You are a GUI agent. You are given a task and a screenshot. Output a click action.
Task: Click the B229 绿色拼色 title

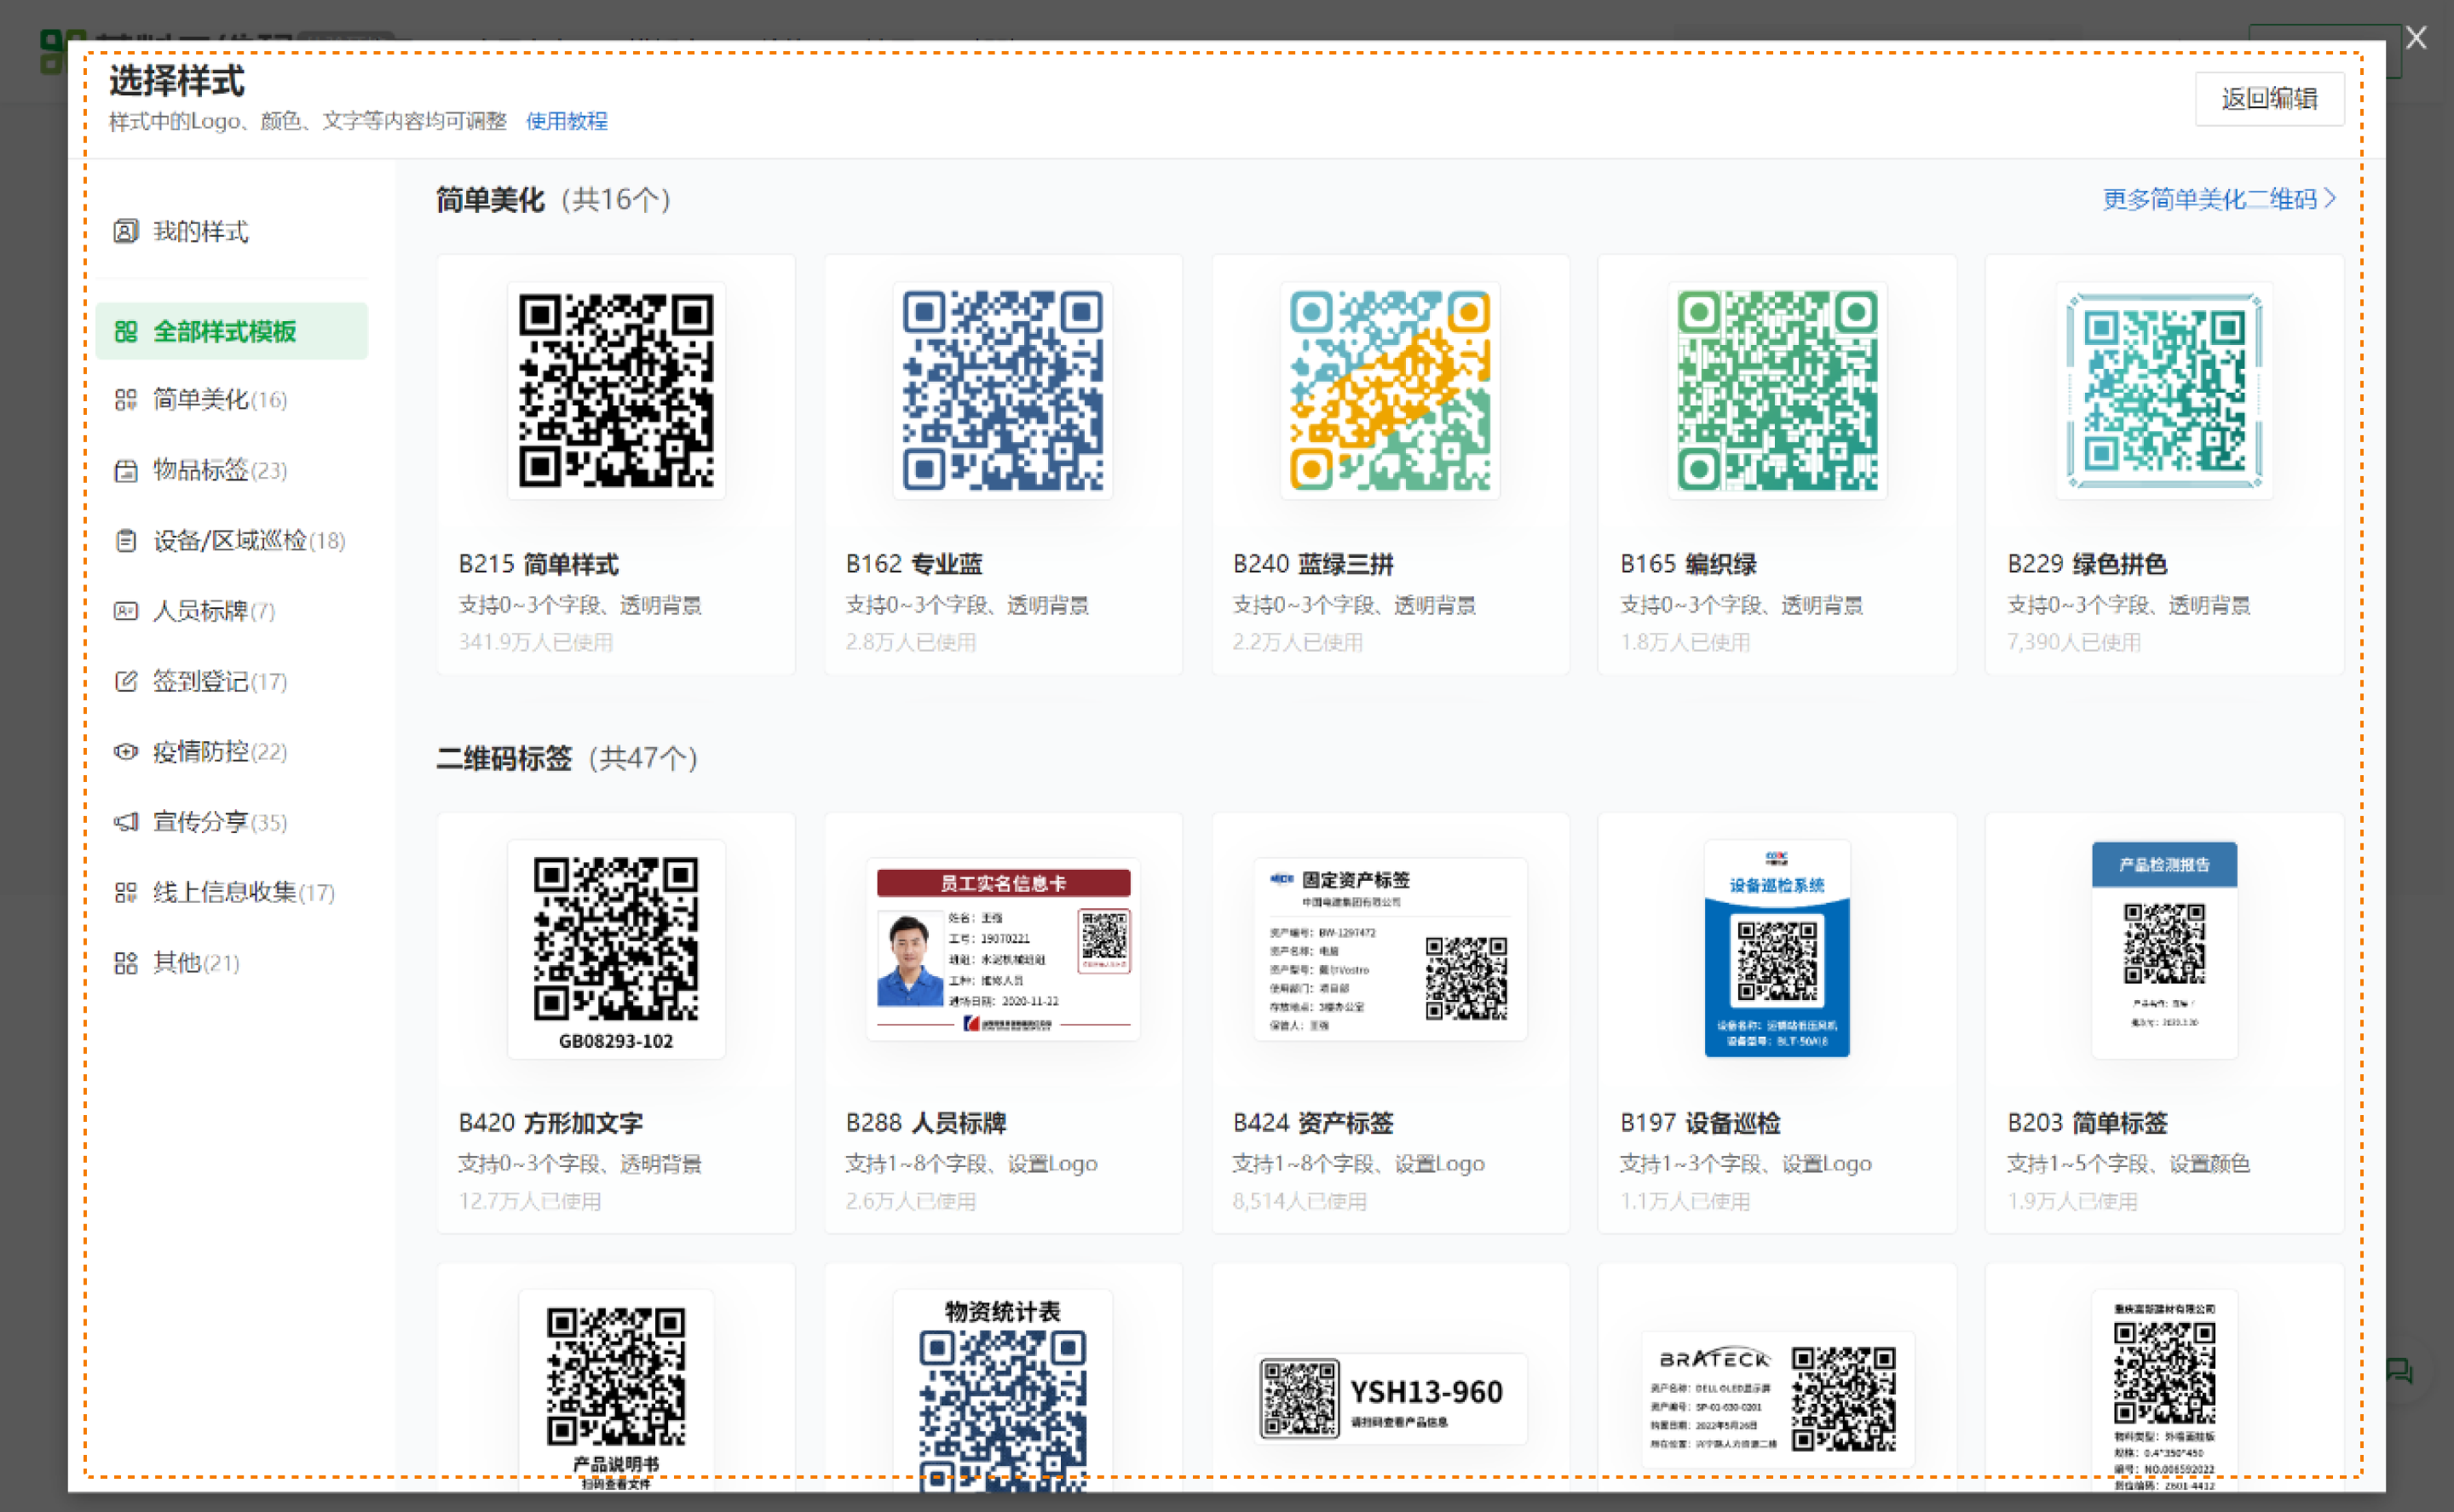[x=2087, y=564]
